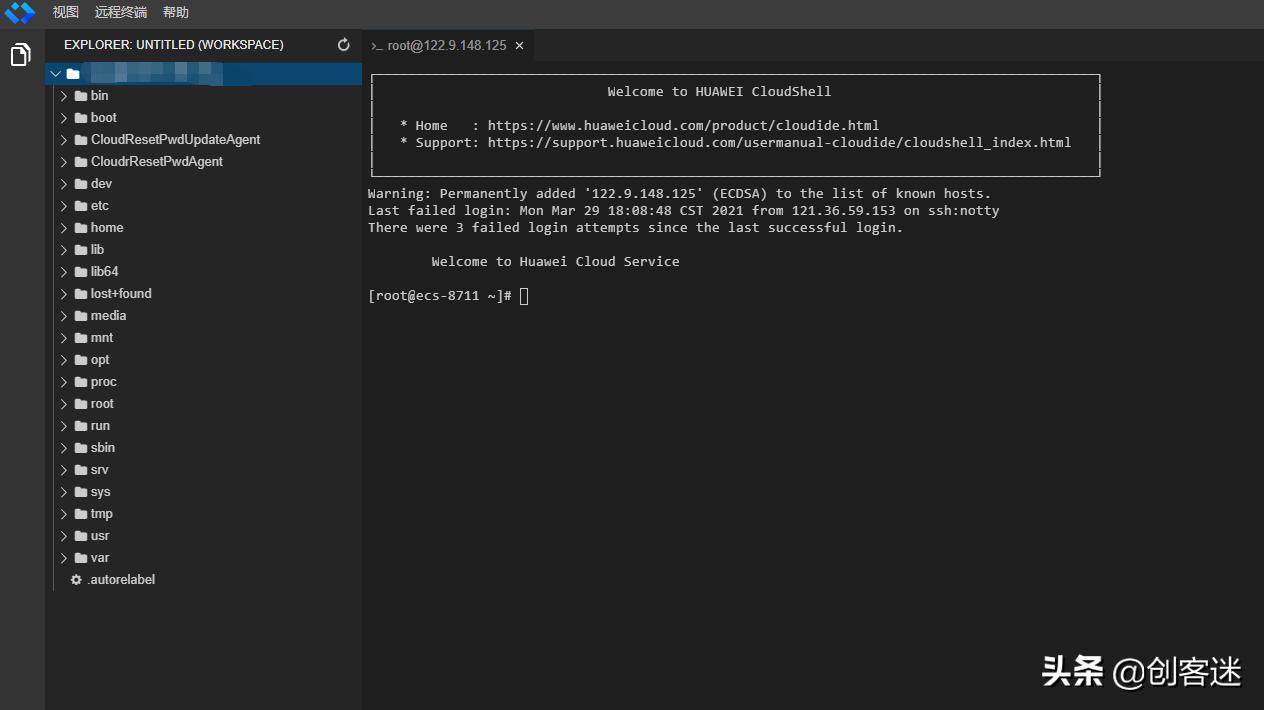Click the workspace root folder icon
The width and height of the screenshot is (1264, 710).
(73, 74)
